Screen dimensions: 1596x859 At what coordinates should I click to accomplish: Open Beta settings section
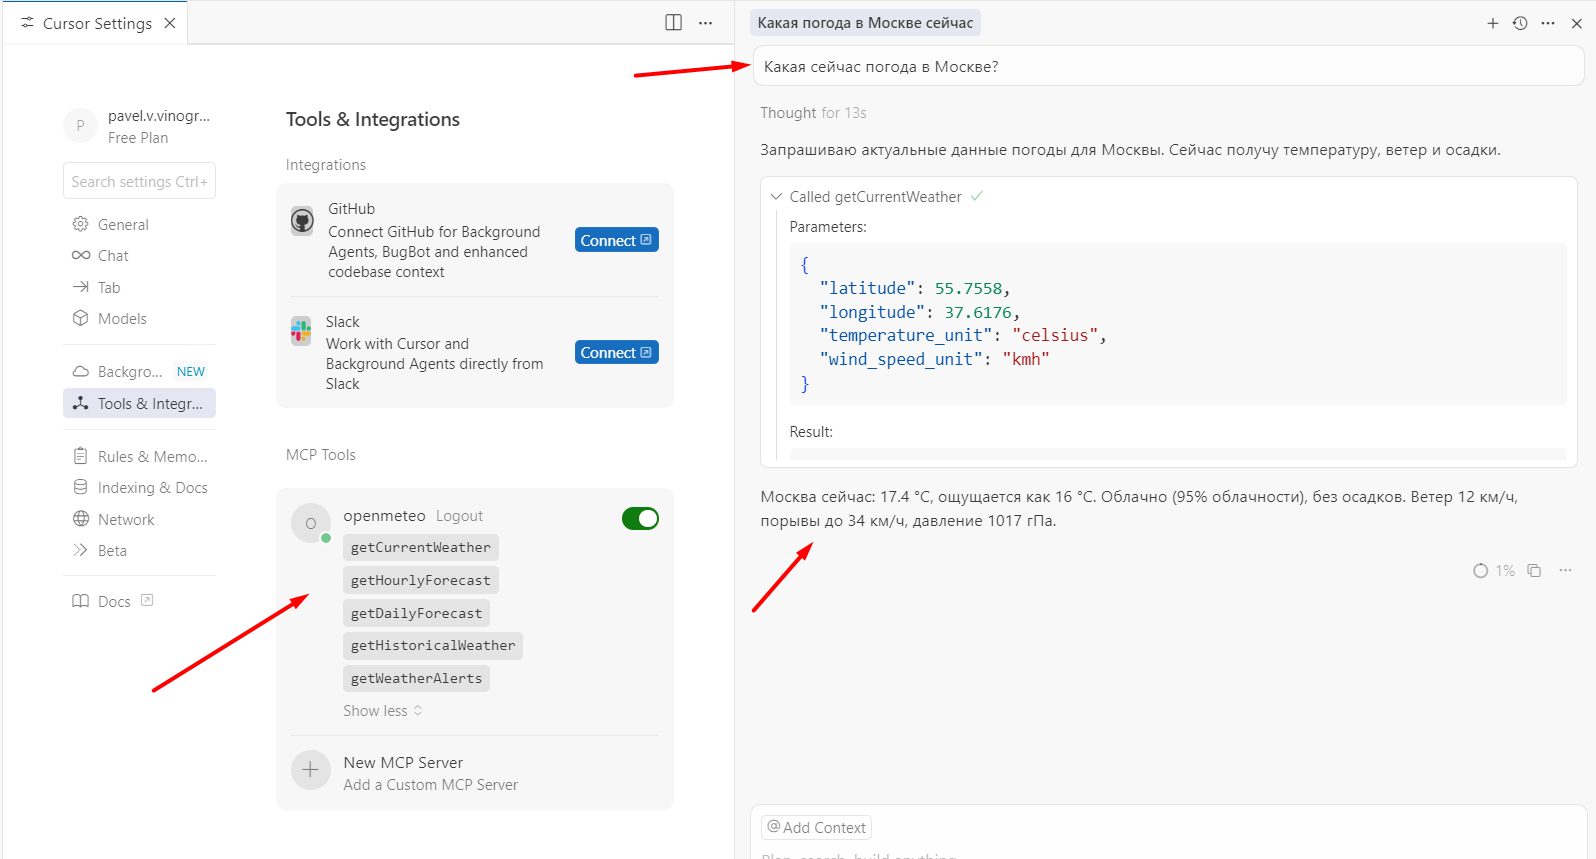pos(139,551)
